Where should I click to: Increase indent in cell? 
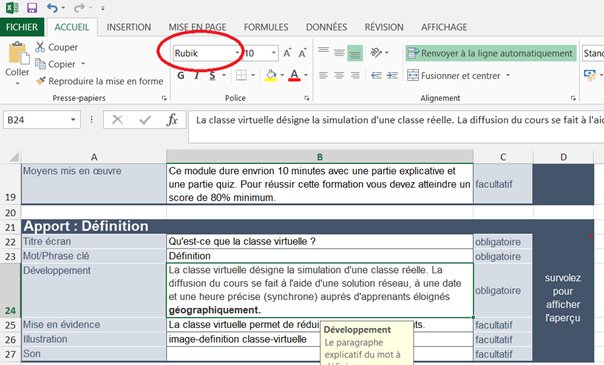pos(392,75)
